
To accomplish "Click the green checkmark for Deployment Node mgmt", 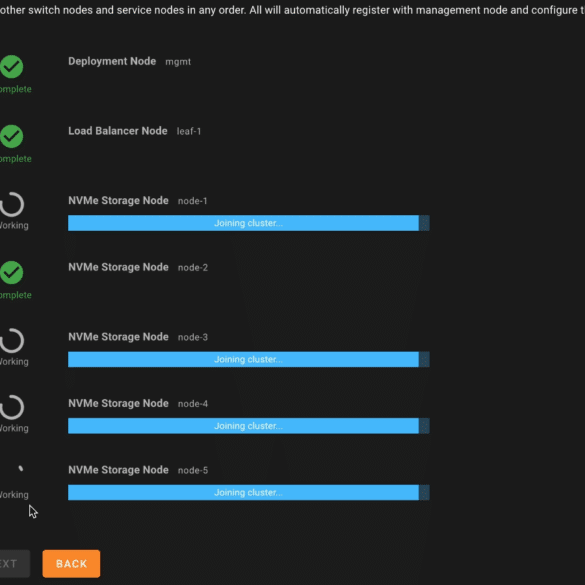I will [x=12, y=67].
